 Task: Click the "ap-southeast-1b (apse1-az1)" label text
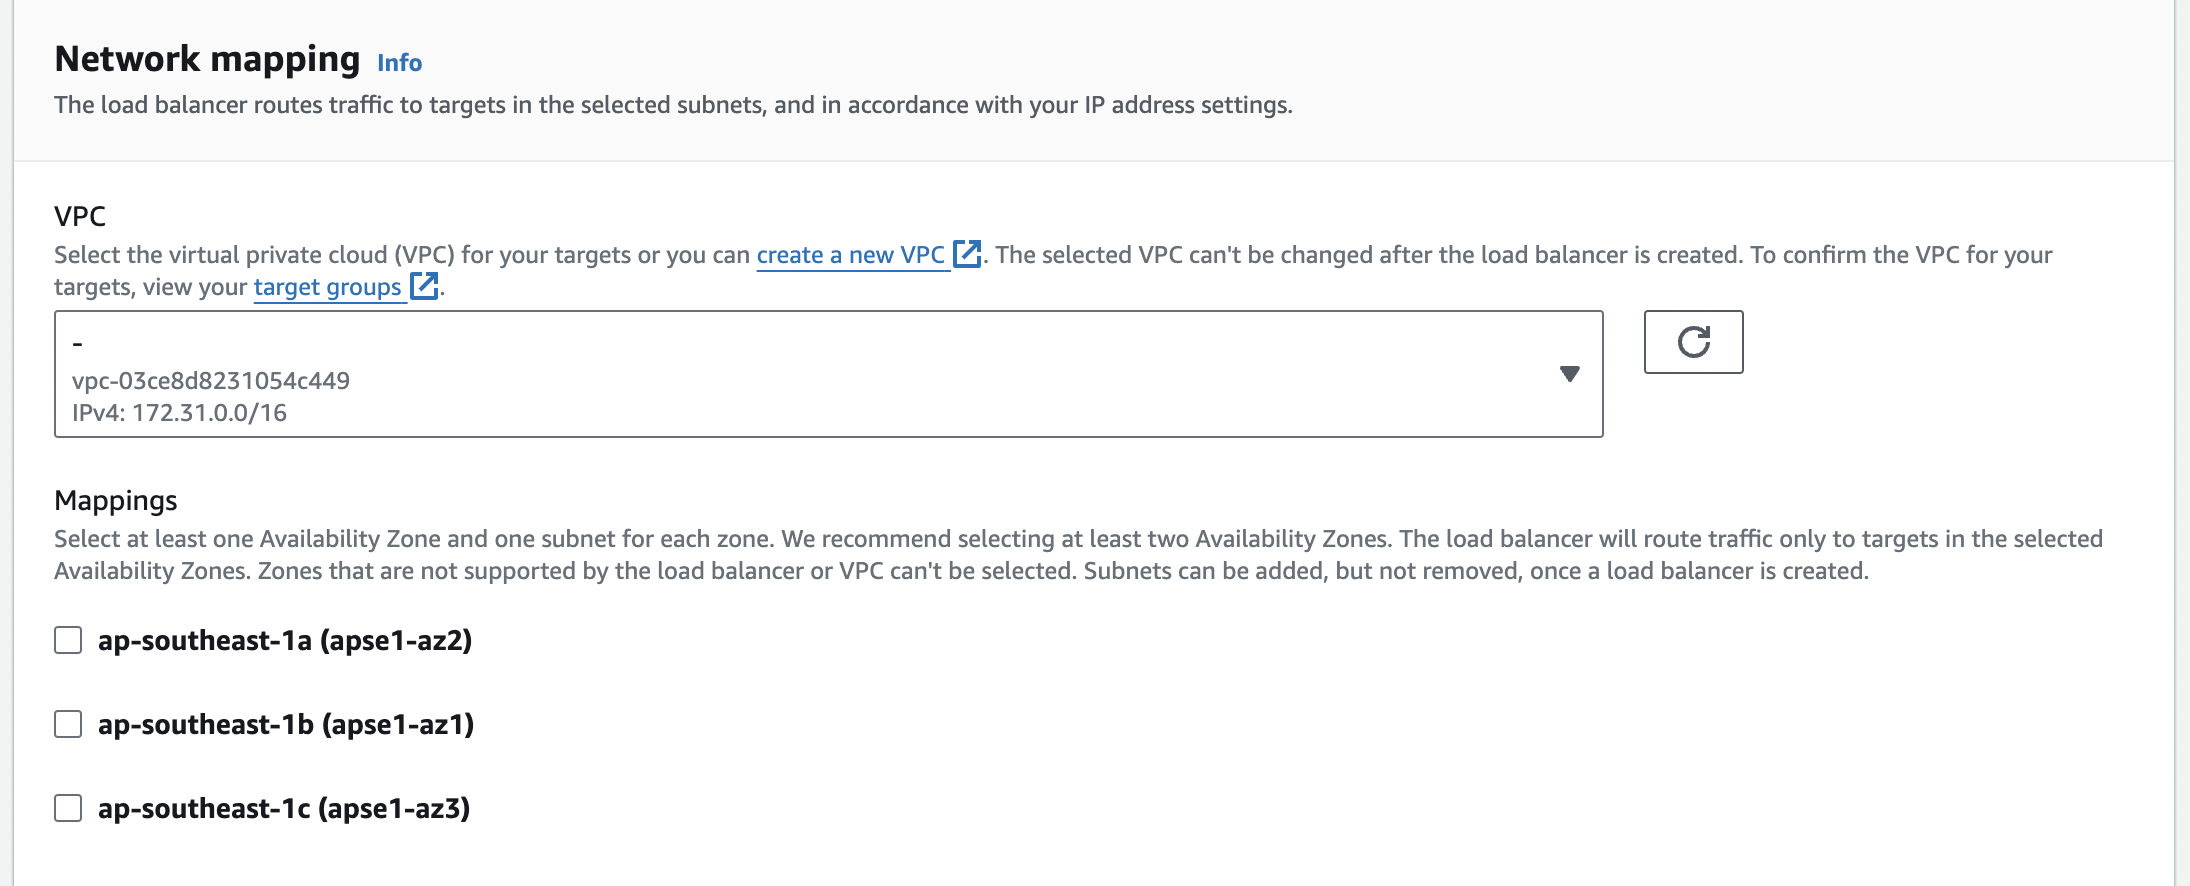point(286,724)
